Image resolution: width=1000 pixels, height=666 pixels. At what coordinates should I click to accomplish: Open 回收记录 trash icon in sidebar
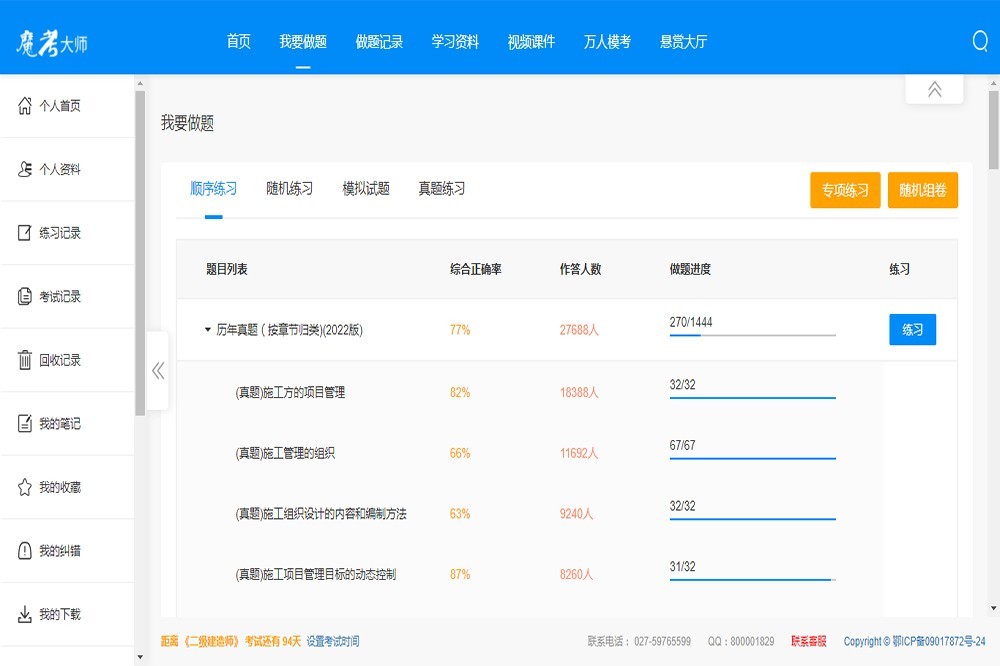click(x=25, y=360)
